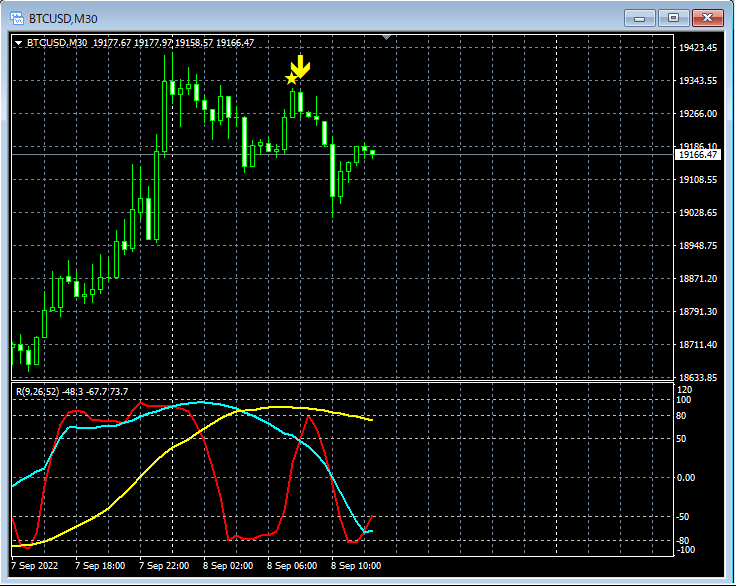Click the 7 Sep 22:00 time label
The height and width of the screenshot is (586, 736).
(163, 565)
